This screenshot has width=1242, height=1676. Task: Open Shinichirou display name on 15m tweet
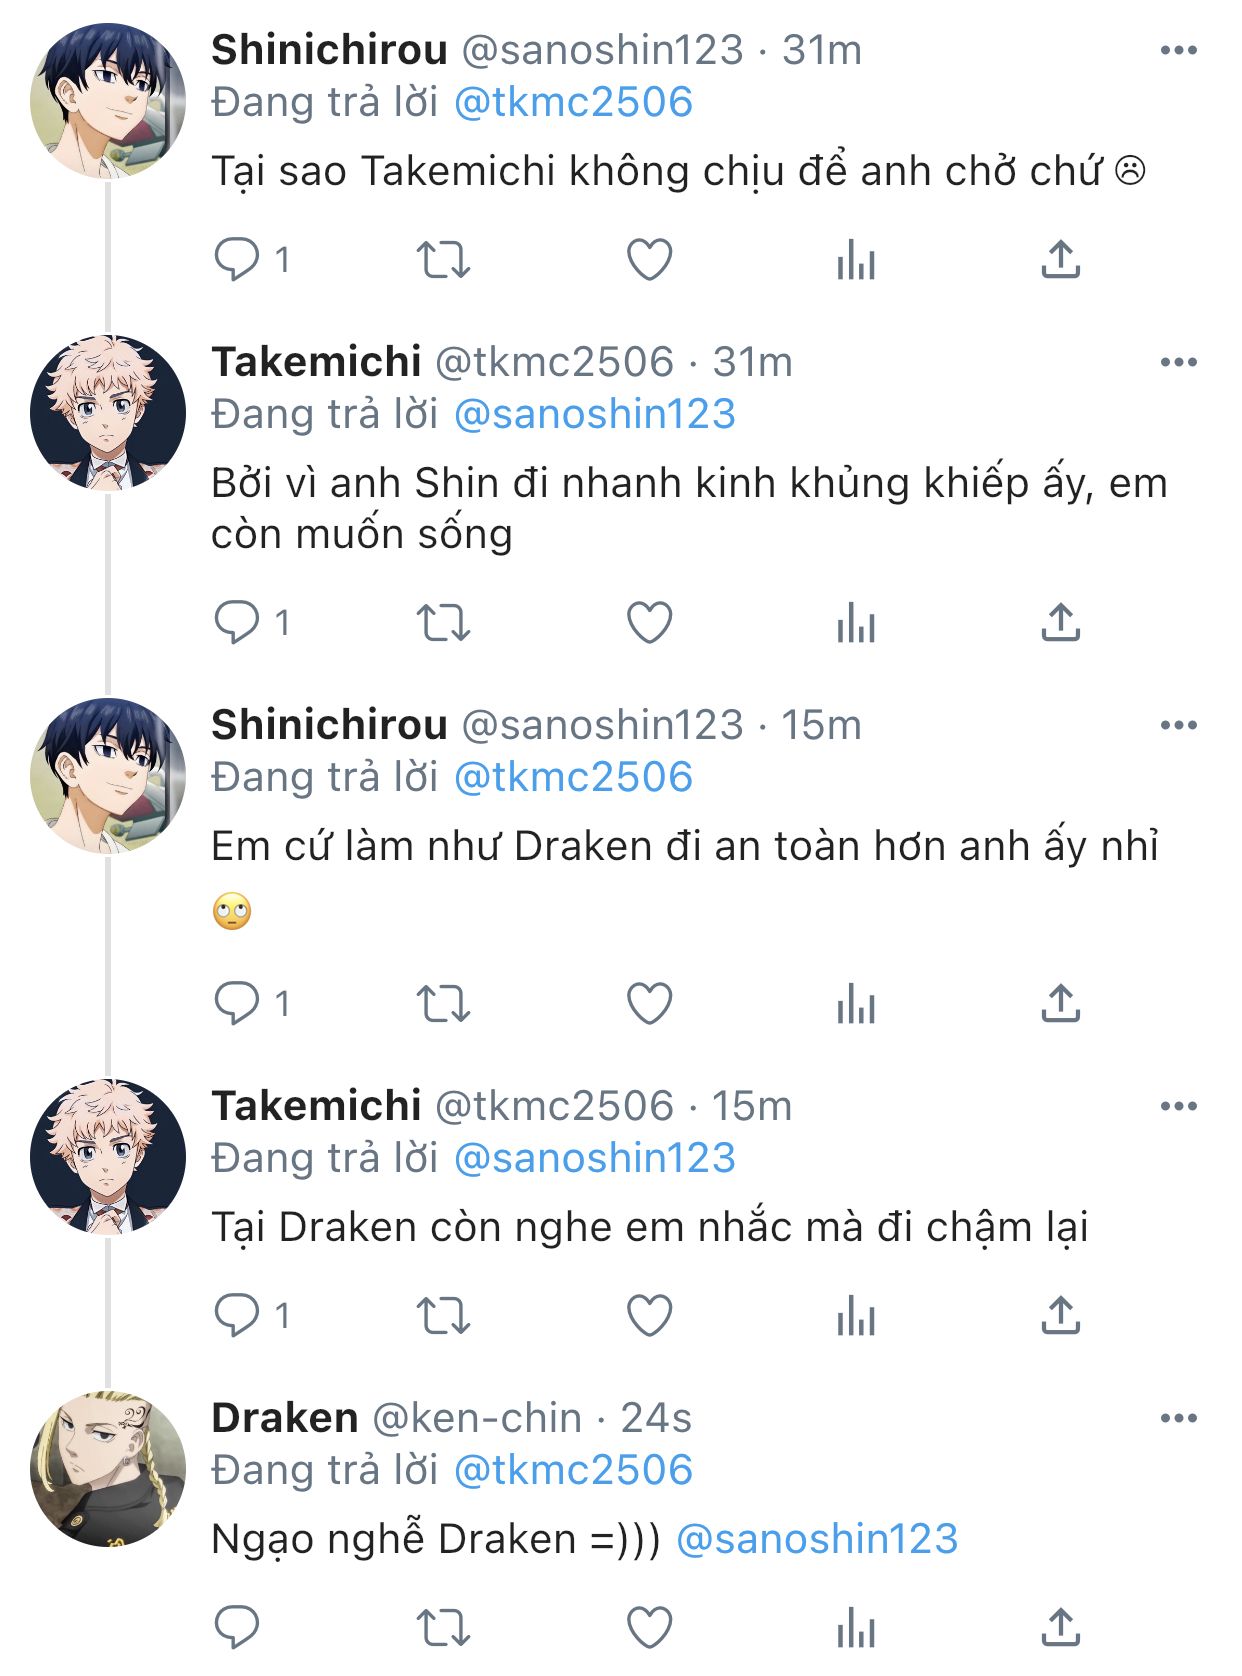(x=329, y=725)
